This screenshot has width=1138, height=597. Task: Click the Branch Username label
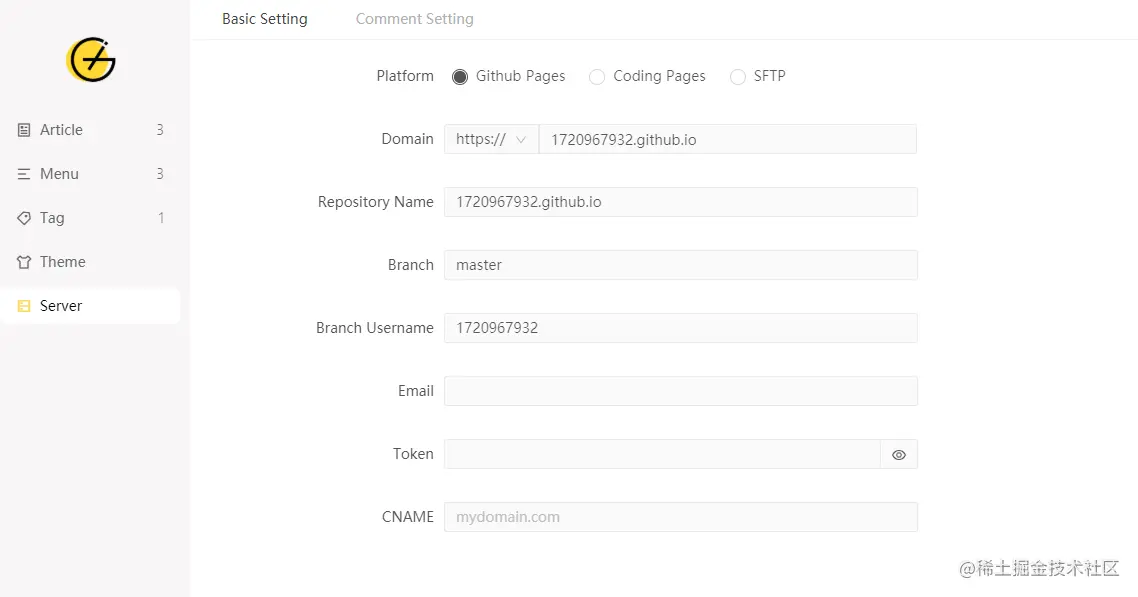click(374, 328)
